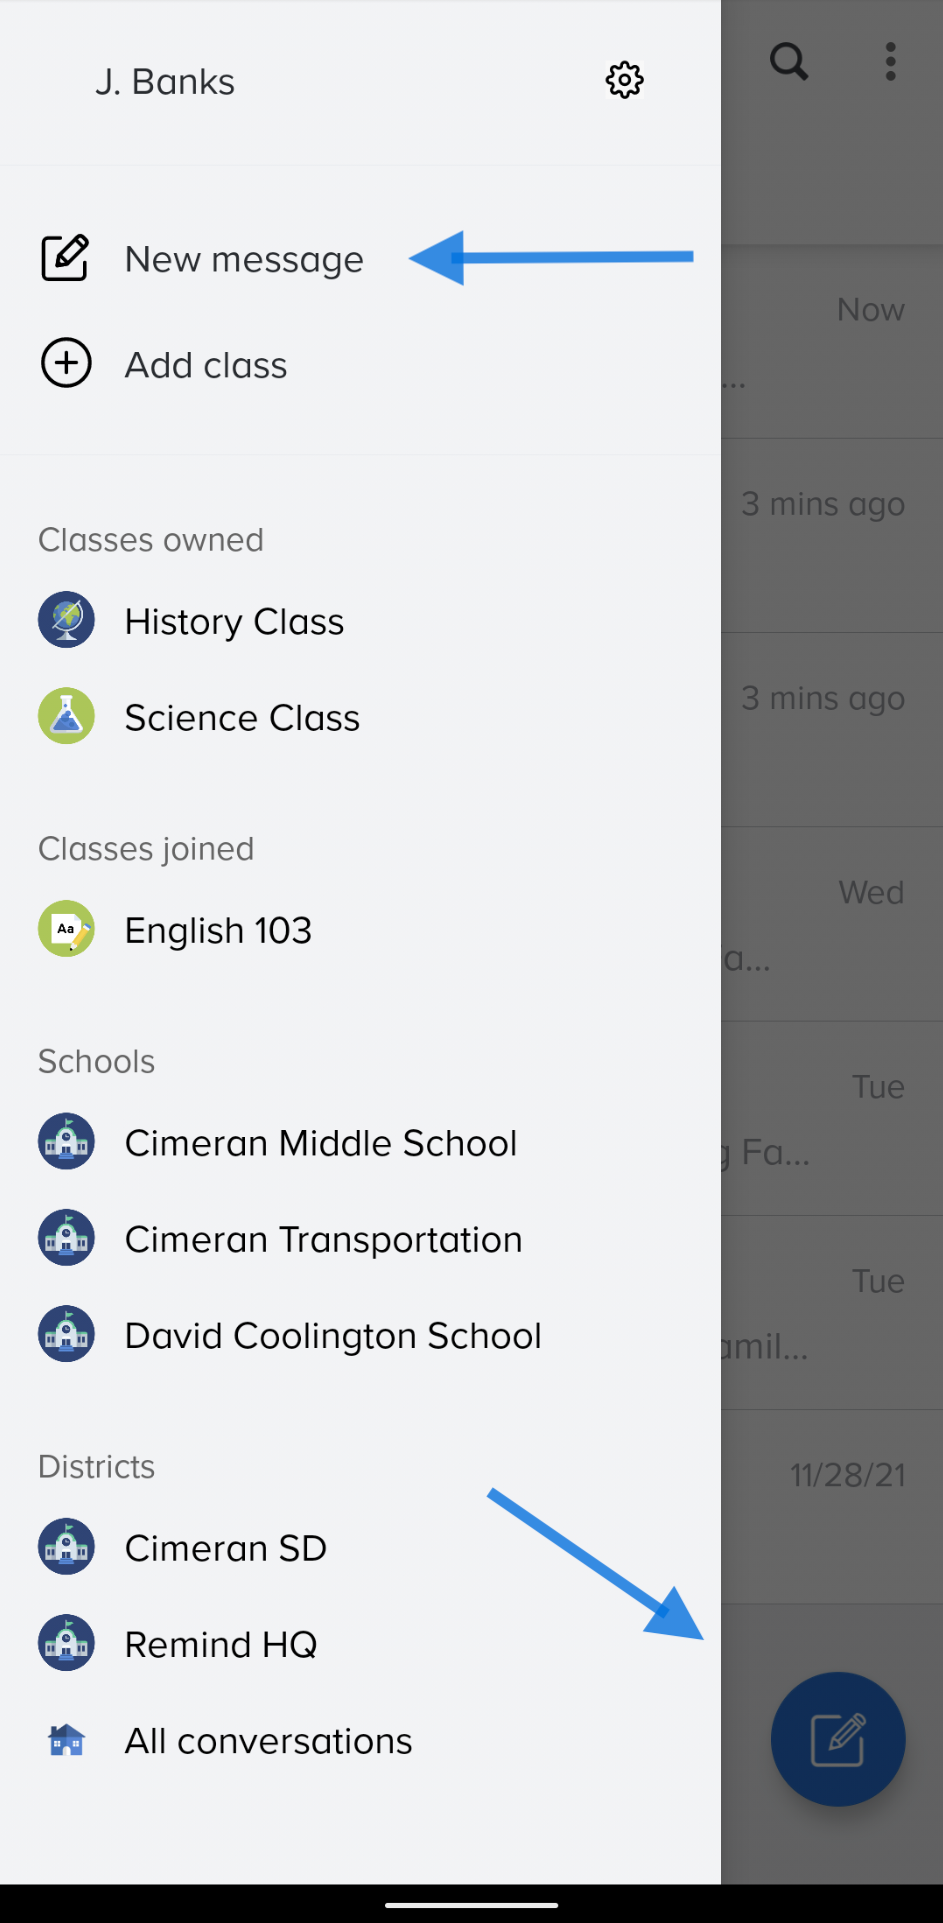Tap the New message label
This screenshot has width=943, height=1923.
pyautogui.click(x=244, y=260)
